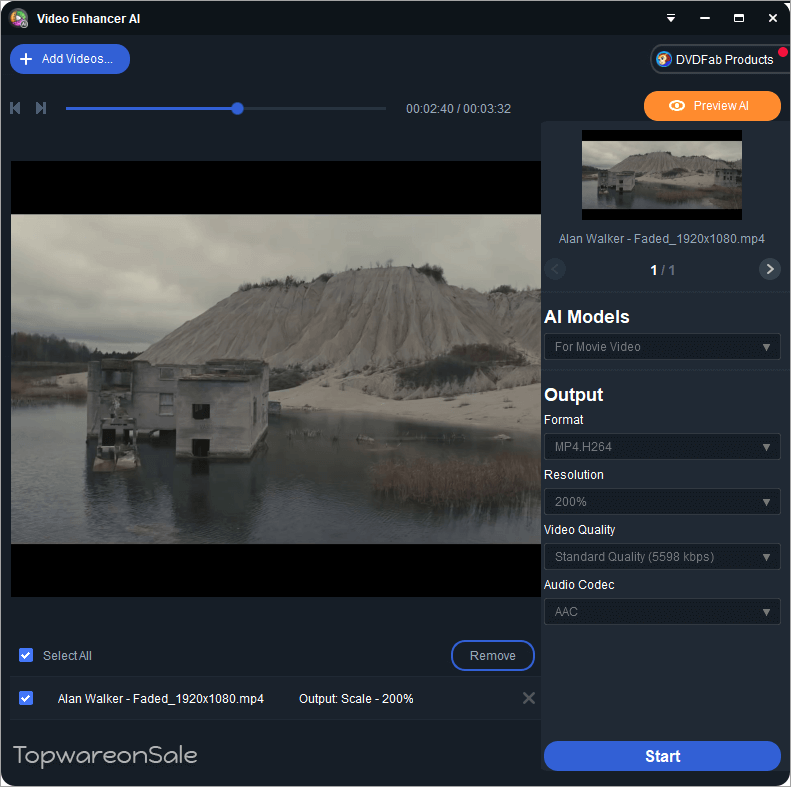Viewport: 791px width, 787px height.
Task: Delete the Alan Walker file row with X
Action: [529, 698]
